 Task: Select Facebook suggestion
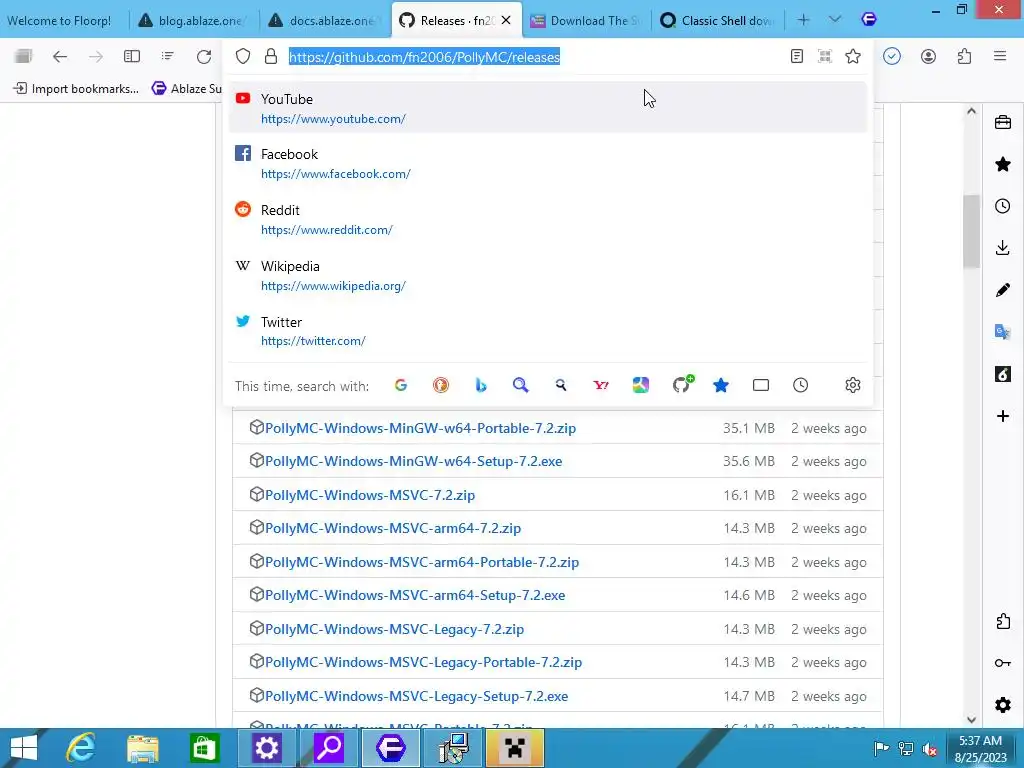point(547,163)
